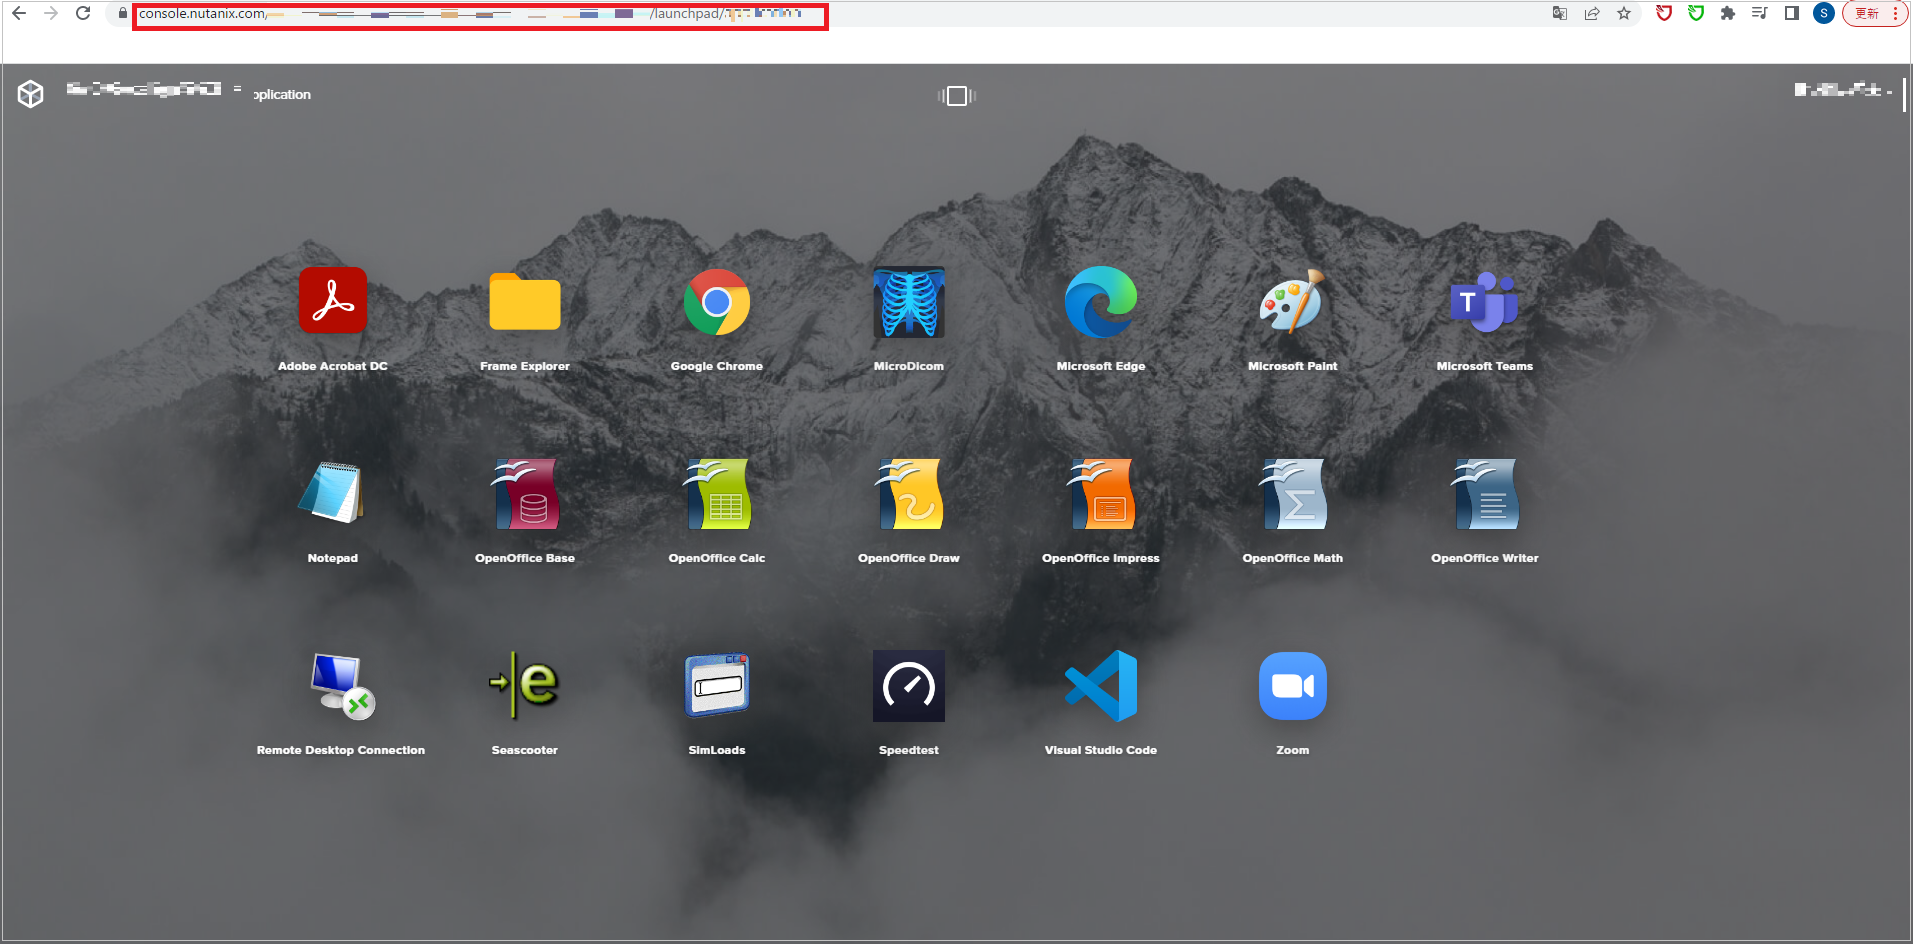Open the blurred user account menu
The width and height of the screenshot is (1913, 944).
coord(1843,91)
